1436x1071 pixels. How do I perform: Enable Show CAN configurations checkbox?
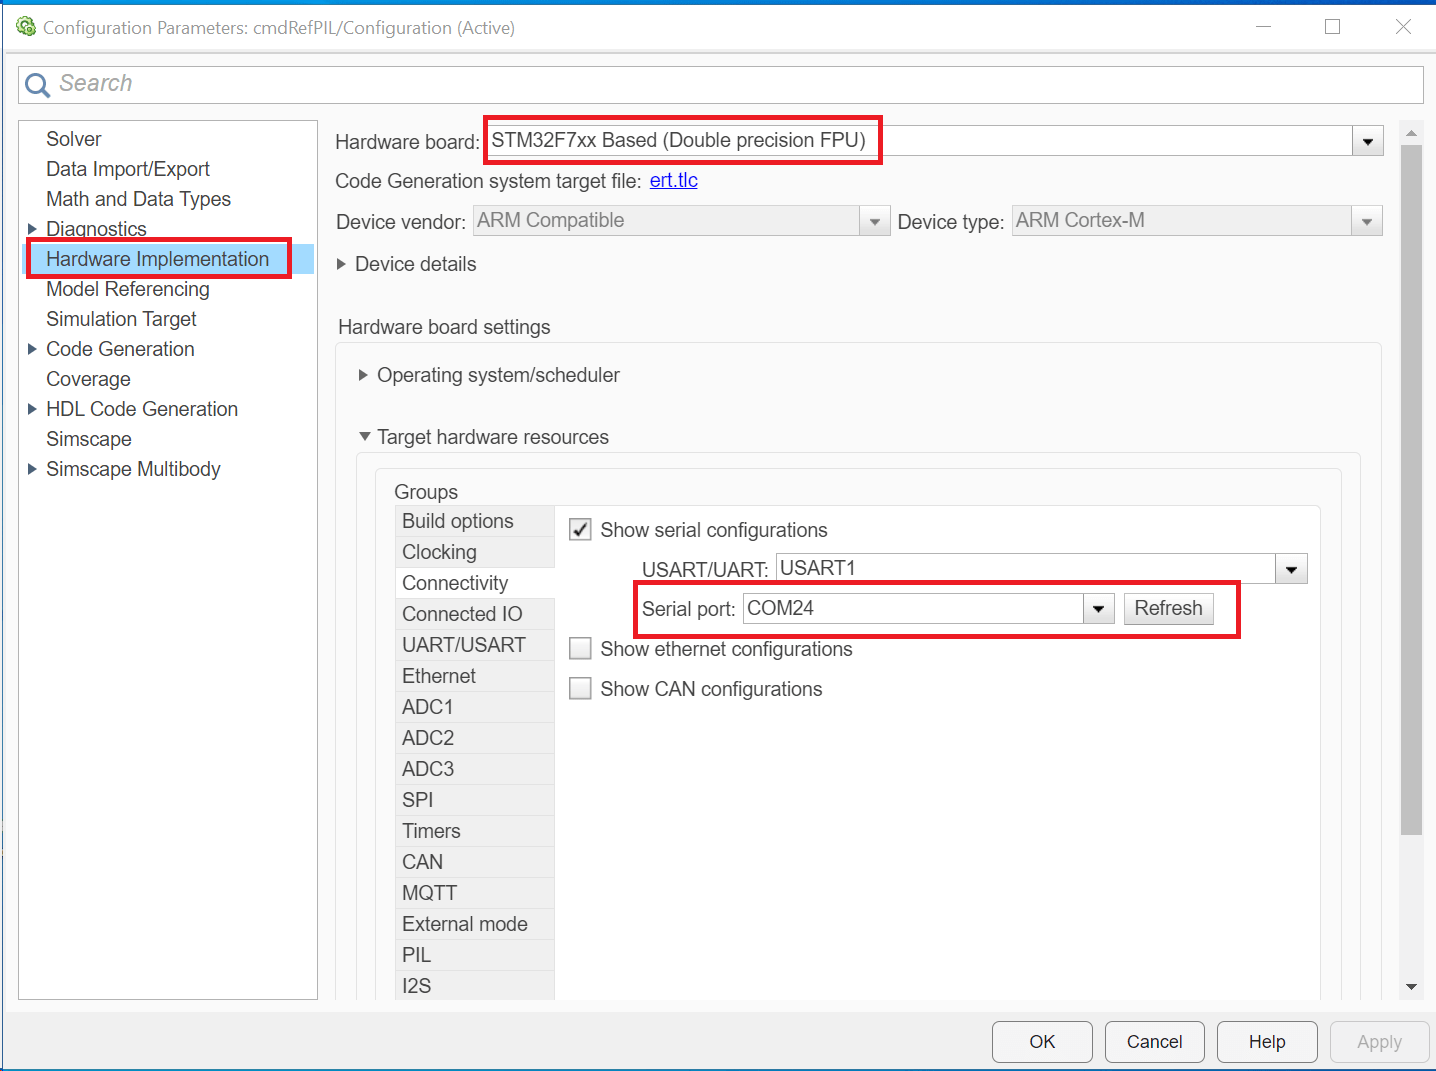coord(580,689)
